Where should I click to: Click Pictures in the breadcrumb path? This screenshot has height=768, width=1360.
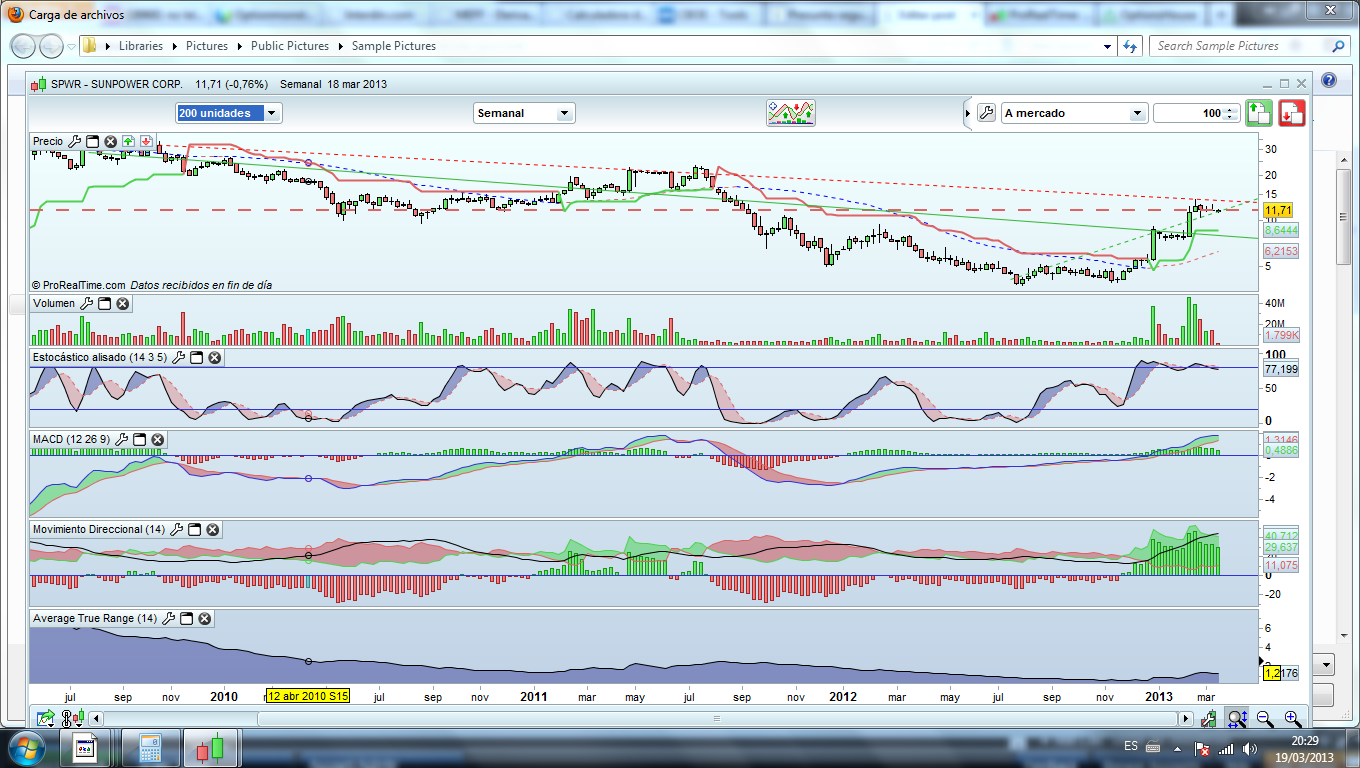(206, 46)
